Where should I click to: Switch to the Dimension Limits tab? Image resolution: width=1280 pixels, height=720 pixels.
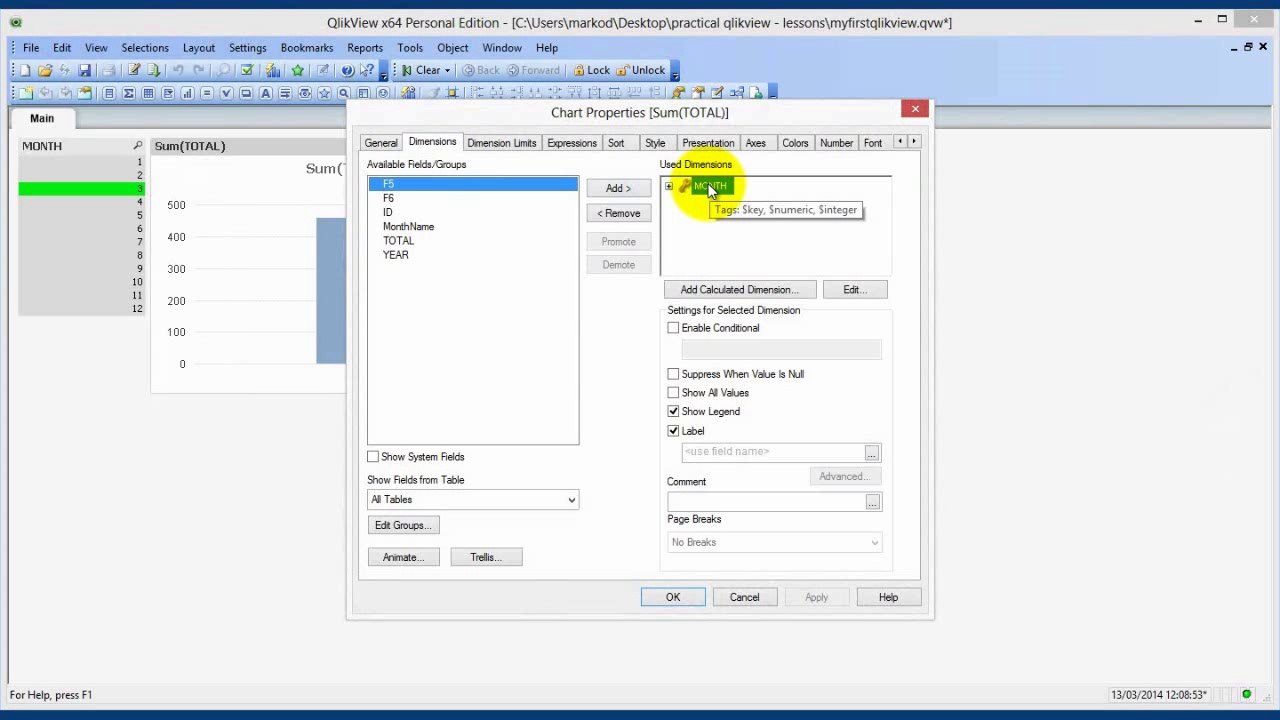[502, 143]
